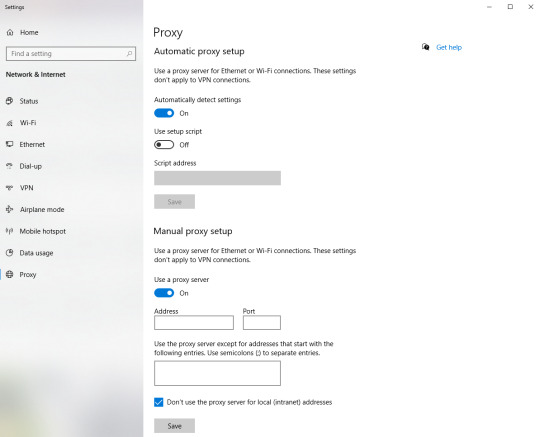The height and width of the screenshot is (437, 540).
Task: Click the Status globe icon
Action: tap(10, 101)
